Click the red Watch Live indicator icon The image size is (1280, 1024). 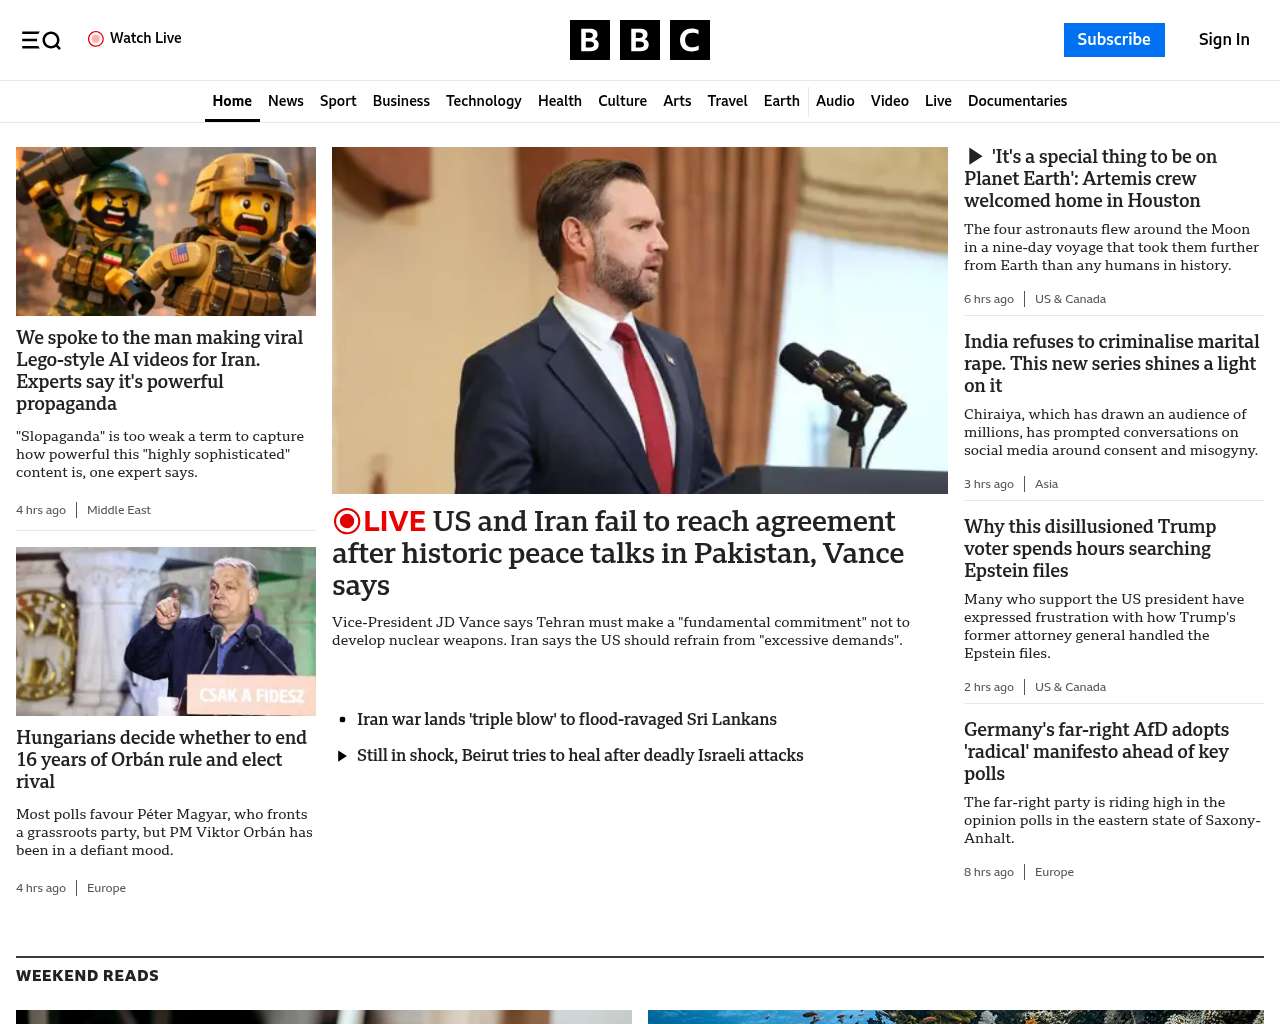click(96, 39)
